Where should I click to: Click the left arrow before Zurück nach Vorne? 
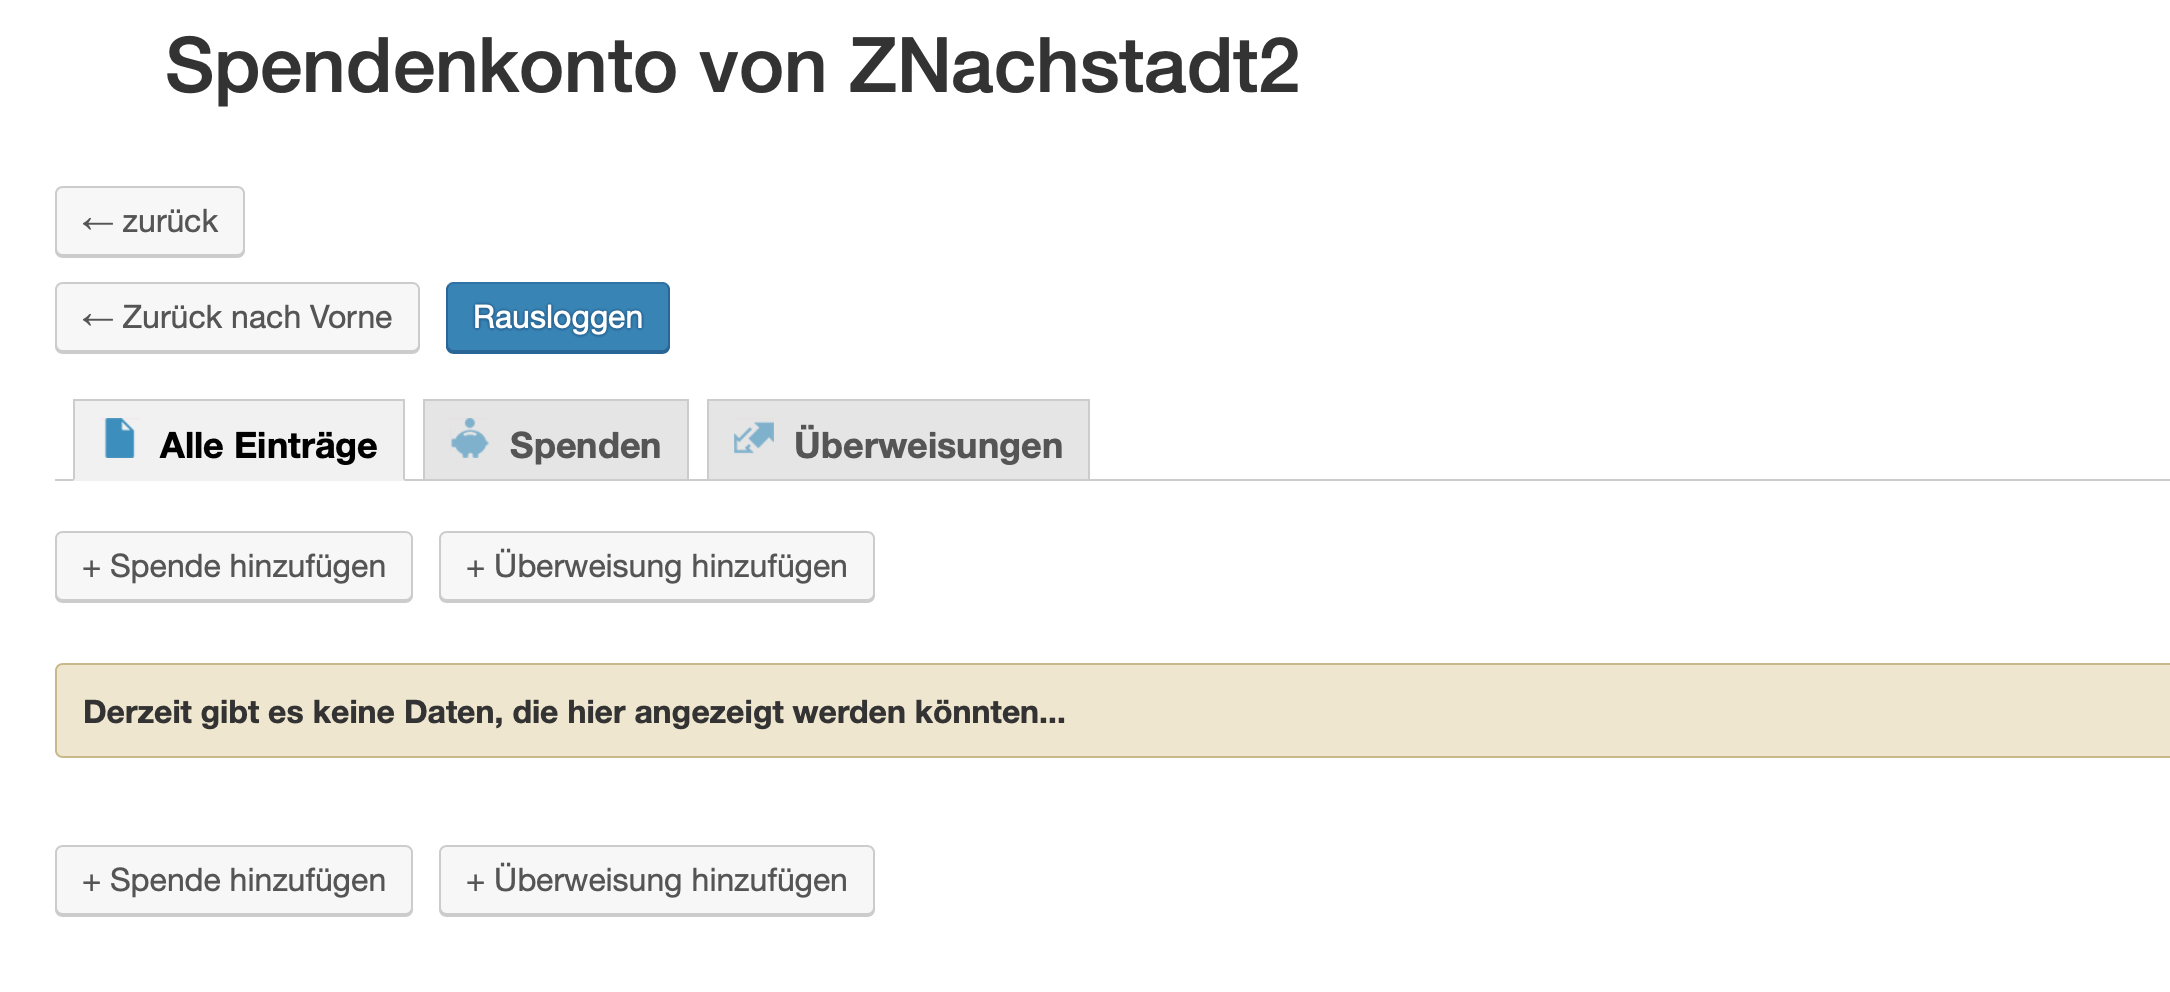click(97, 319)
